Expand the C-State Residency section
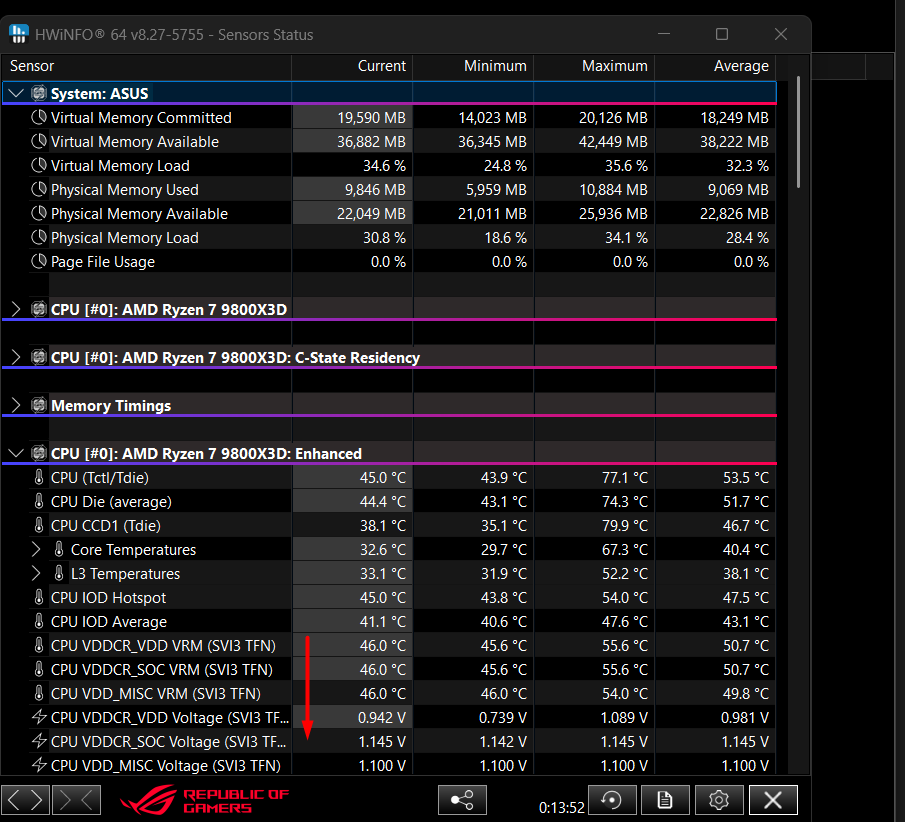 [x=16, y=357]
